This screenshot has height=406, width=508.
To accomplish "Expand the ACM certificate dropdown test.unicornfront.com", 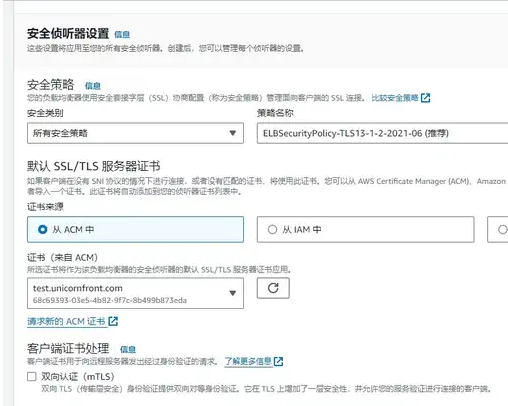I will (135, 293).
